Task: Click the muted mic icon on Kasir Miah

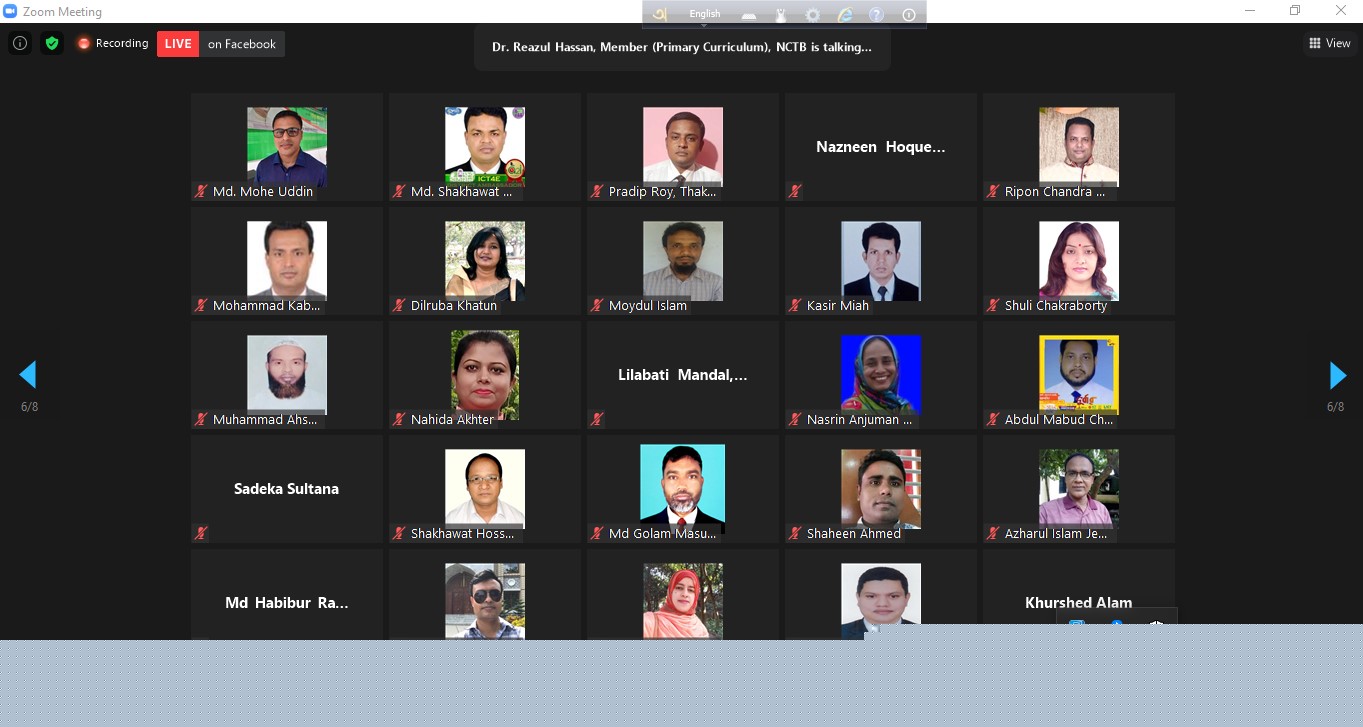Action: point(796,305)
